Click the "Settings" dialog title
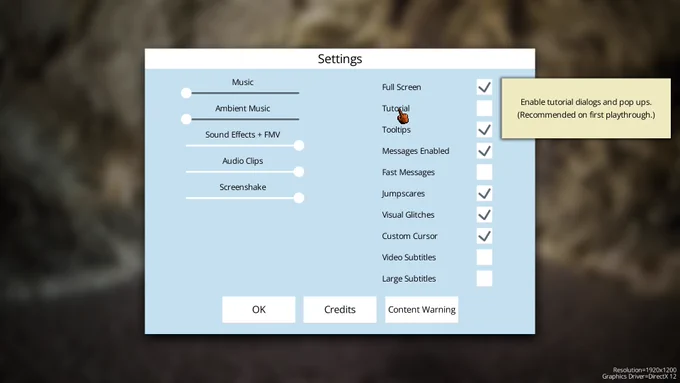The height and width of the screenshot is (383, 680). pos(340,59)
